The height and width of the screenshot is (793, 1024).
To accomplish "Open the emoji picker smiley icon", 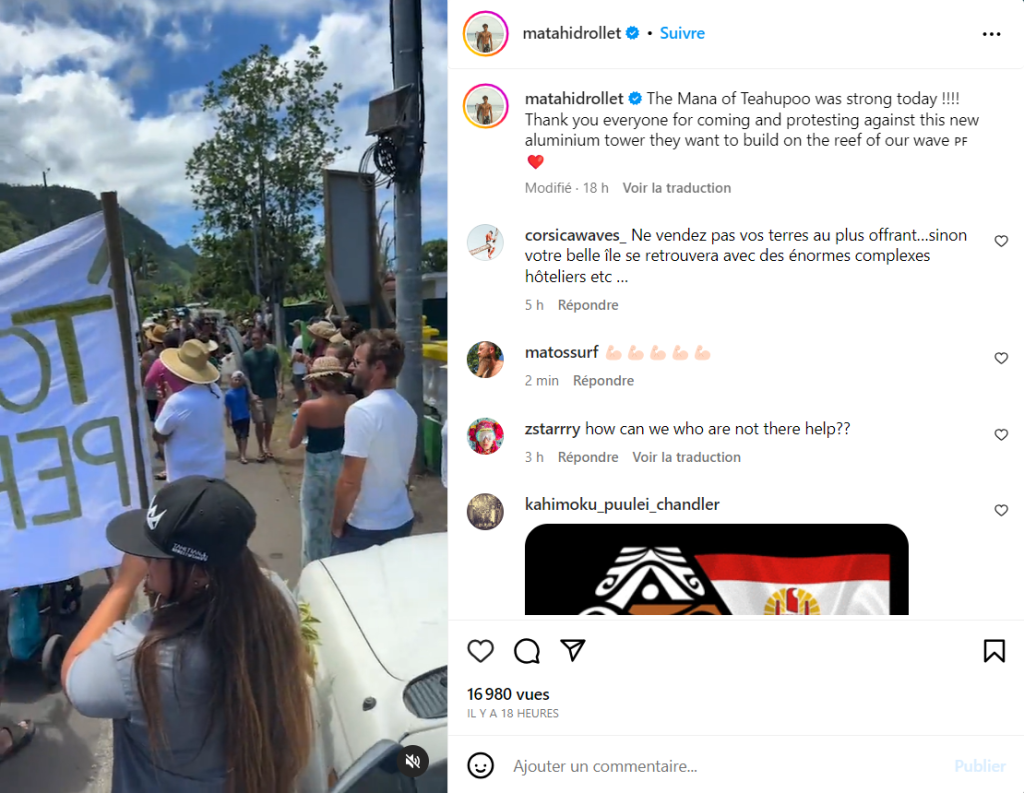I will (480, 766).
